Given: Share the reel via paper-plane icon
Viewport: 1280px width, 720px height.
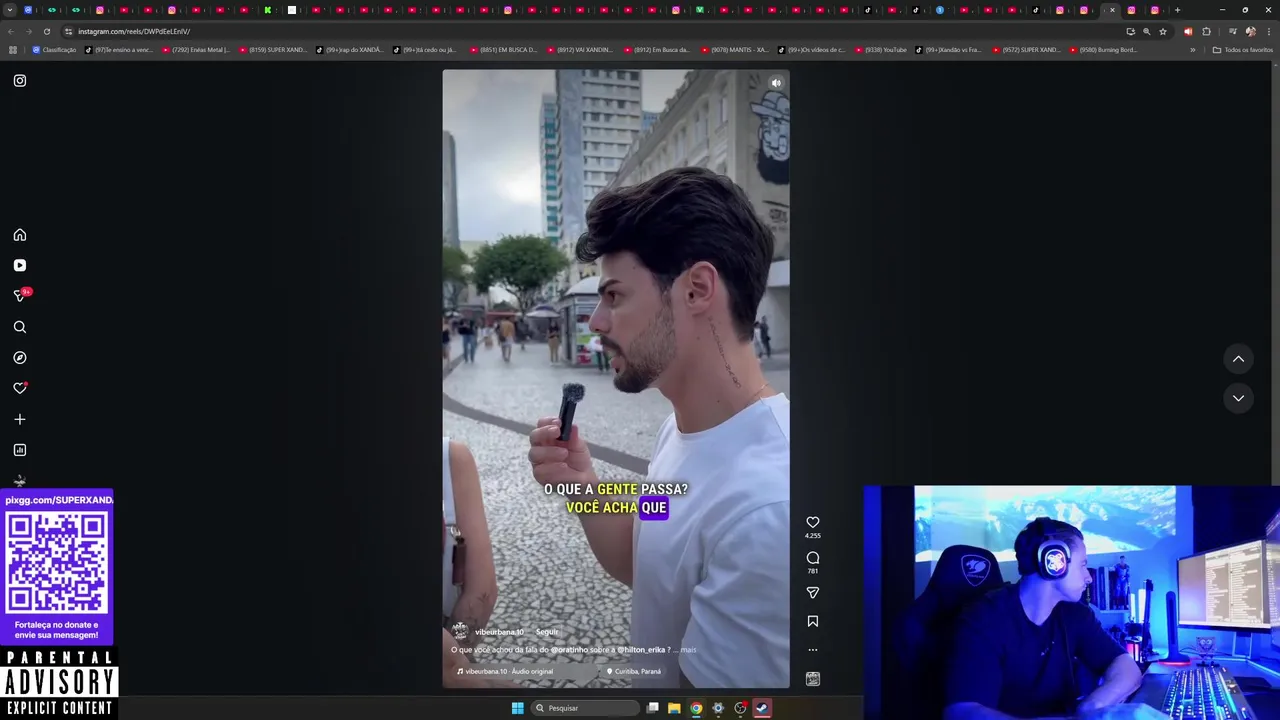Looking at the screenshot, I should (813, 593).
